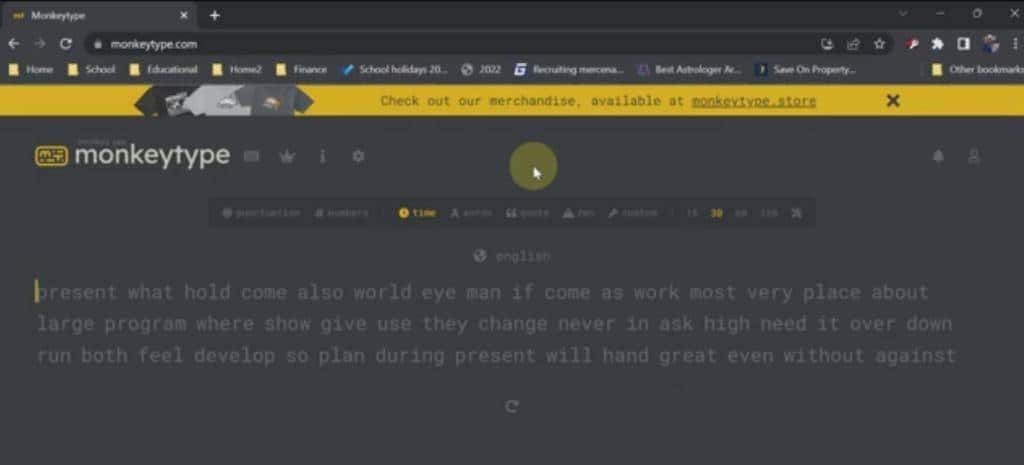The image size is (1024, 465).
Task: Expand the tab search chevron
Action: tap(903, 14)
